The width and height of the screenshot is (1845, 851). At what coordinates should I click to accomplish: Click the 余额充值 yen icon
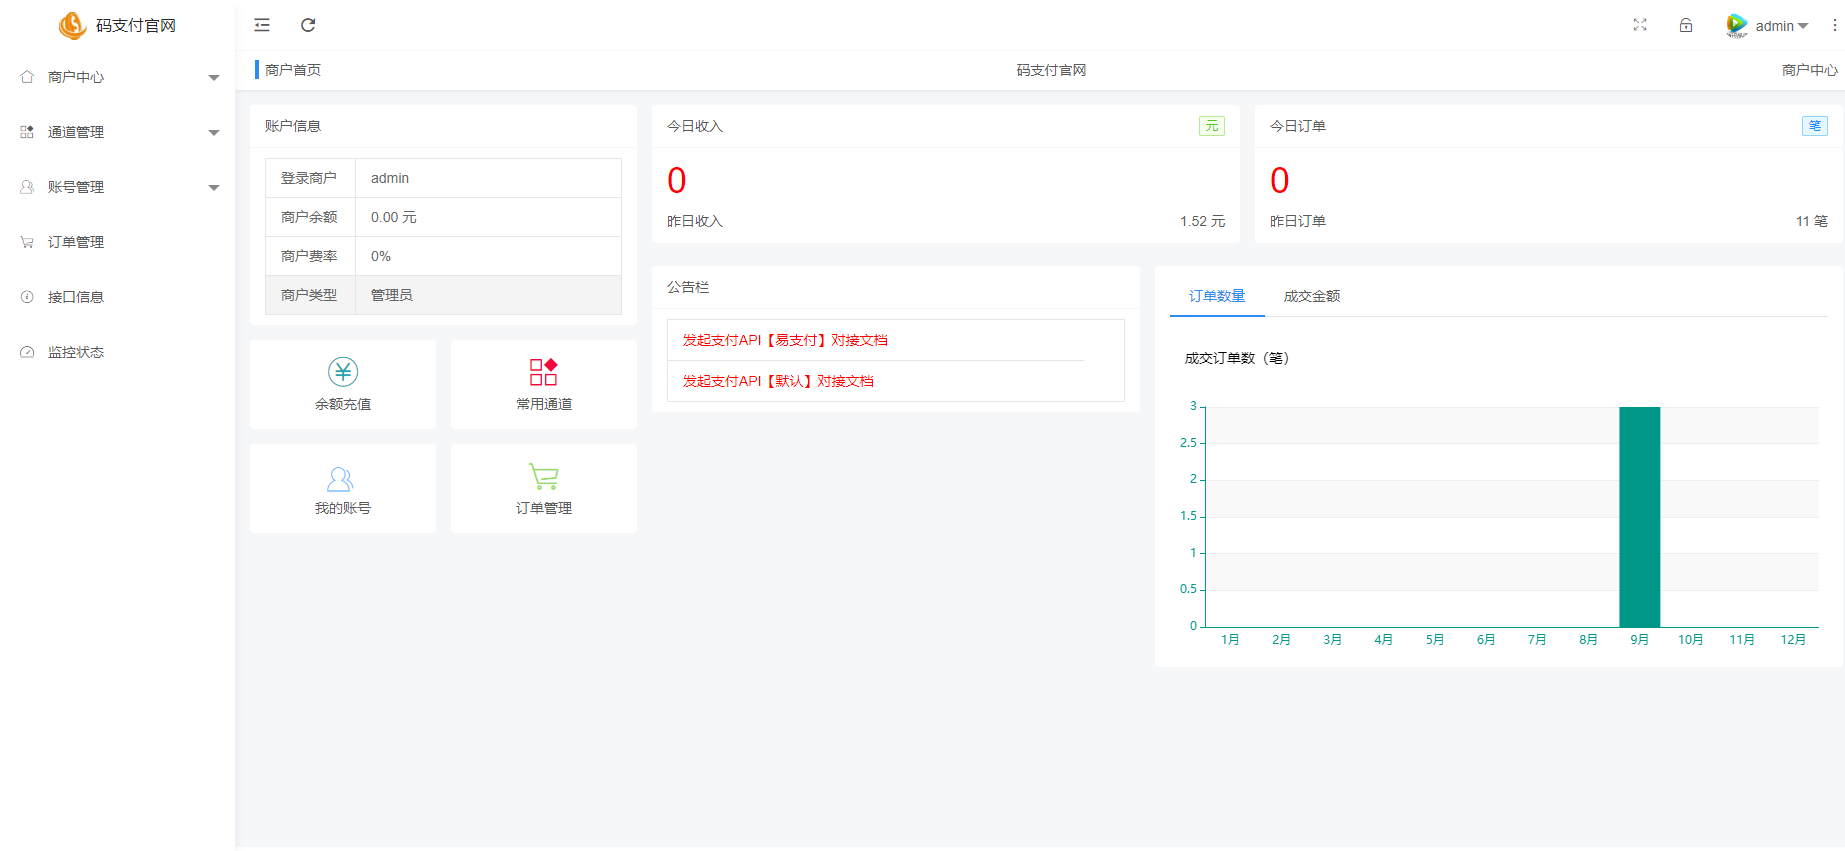tap(343, 372)
